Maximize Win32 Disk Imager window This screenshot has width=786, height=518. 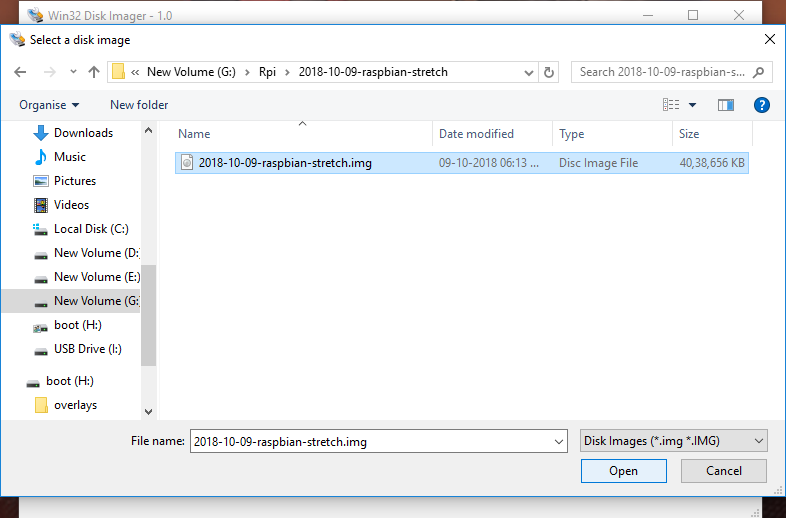(x=693, y=16)
